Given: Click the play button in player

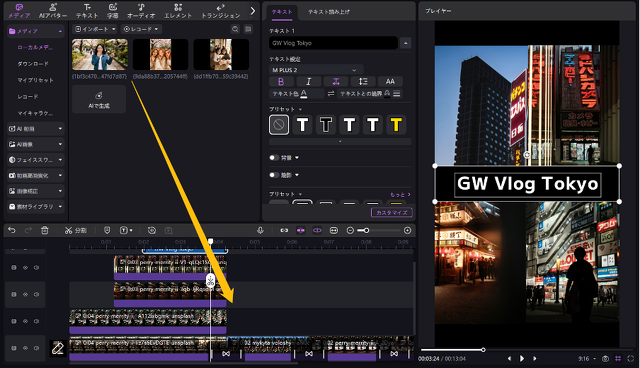Looking at the screenshot, I should tap(522, 359).
